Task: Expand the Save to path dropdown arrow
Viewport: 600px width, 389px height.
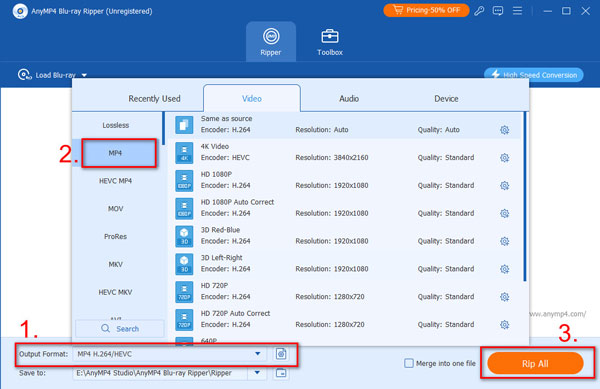Action: pyautogui.click(x=257, y=373)
